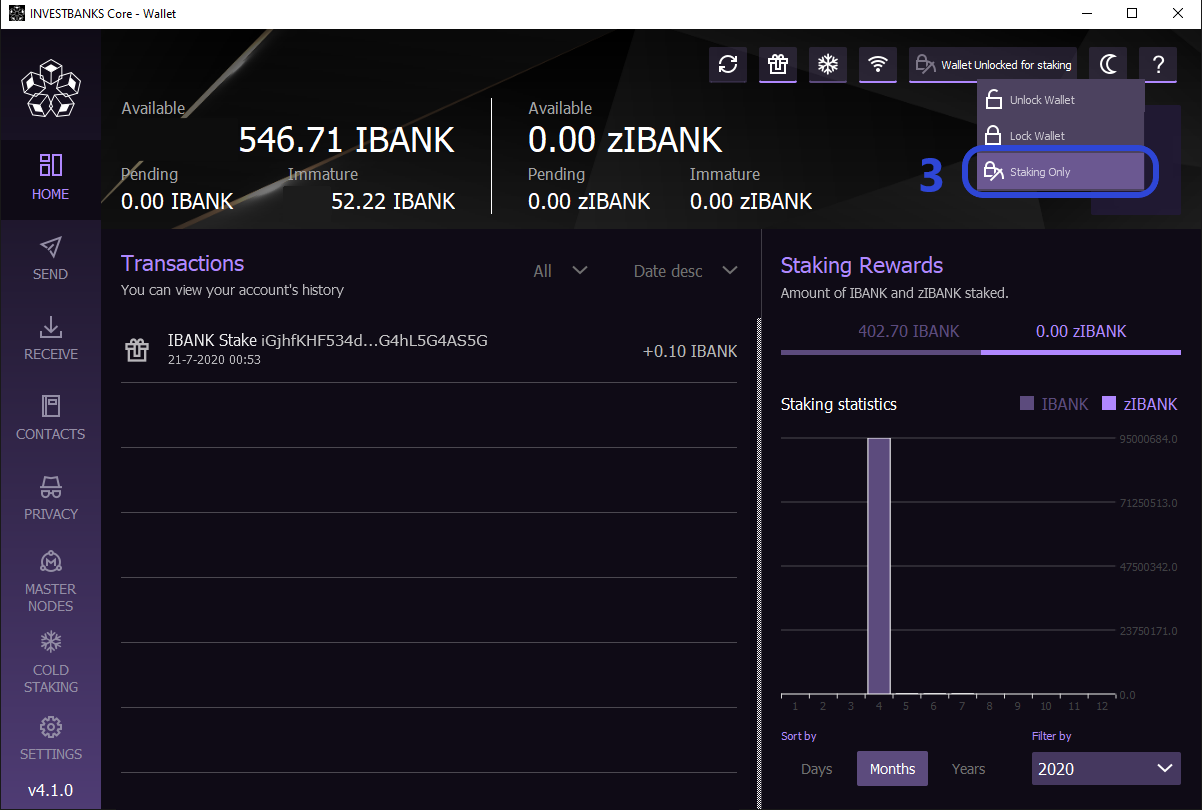The height and width of the screenshot is (810, 1202).
Task: Choose Lock Wallet from the menu
Action: (x=1060, y=136)
